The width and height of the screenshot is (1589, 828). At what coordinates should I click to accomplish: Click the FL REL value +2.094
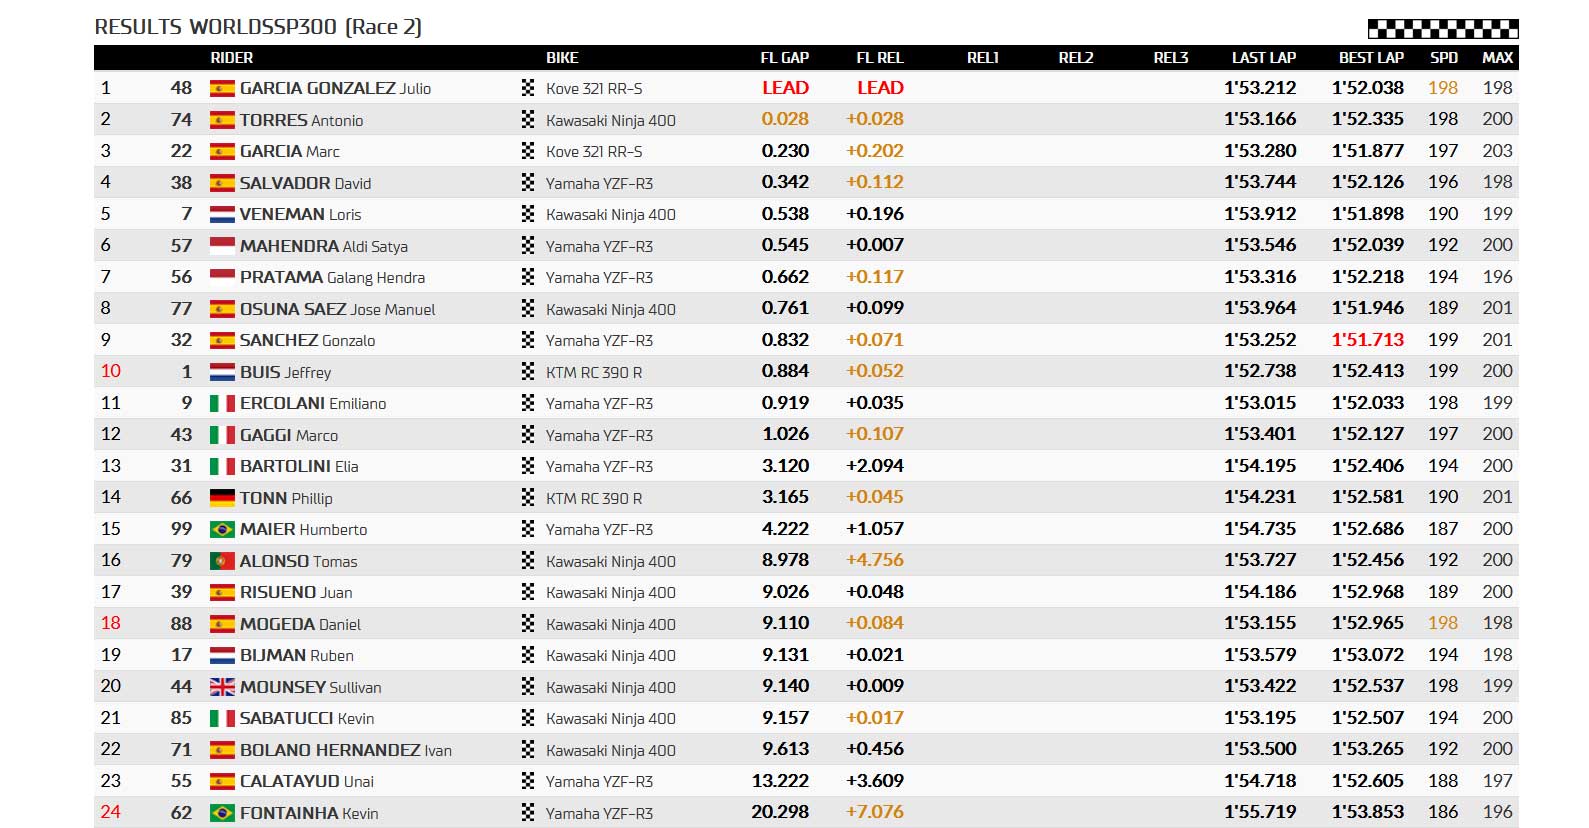(x=875, y=466)
